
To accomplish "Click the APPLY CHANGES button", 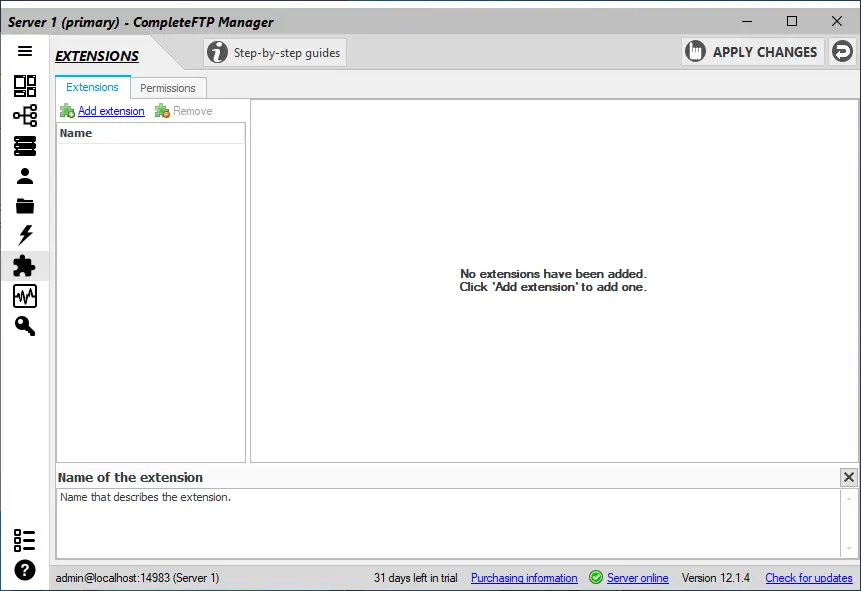I will click(753, 52).
